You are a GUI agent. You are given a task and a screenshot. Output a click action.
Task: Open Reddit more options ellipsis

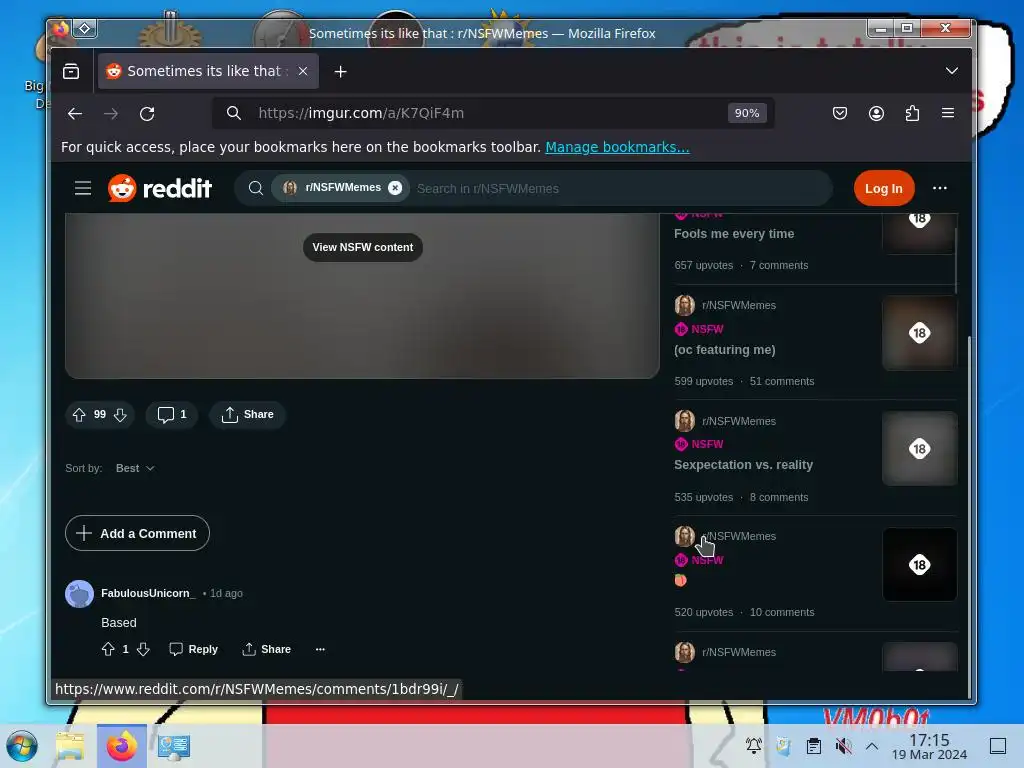[939, 188]
